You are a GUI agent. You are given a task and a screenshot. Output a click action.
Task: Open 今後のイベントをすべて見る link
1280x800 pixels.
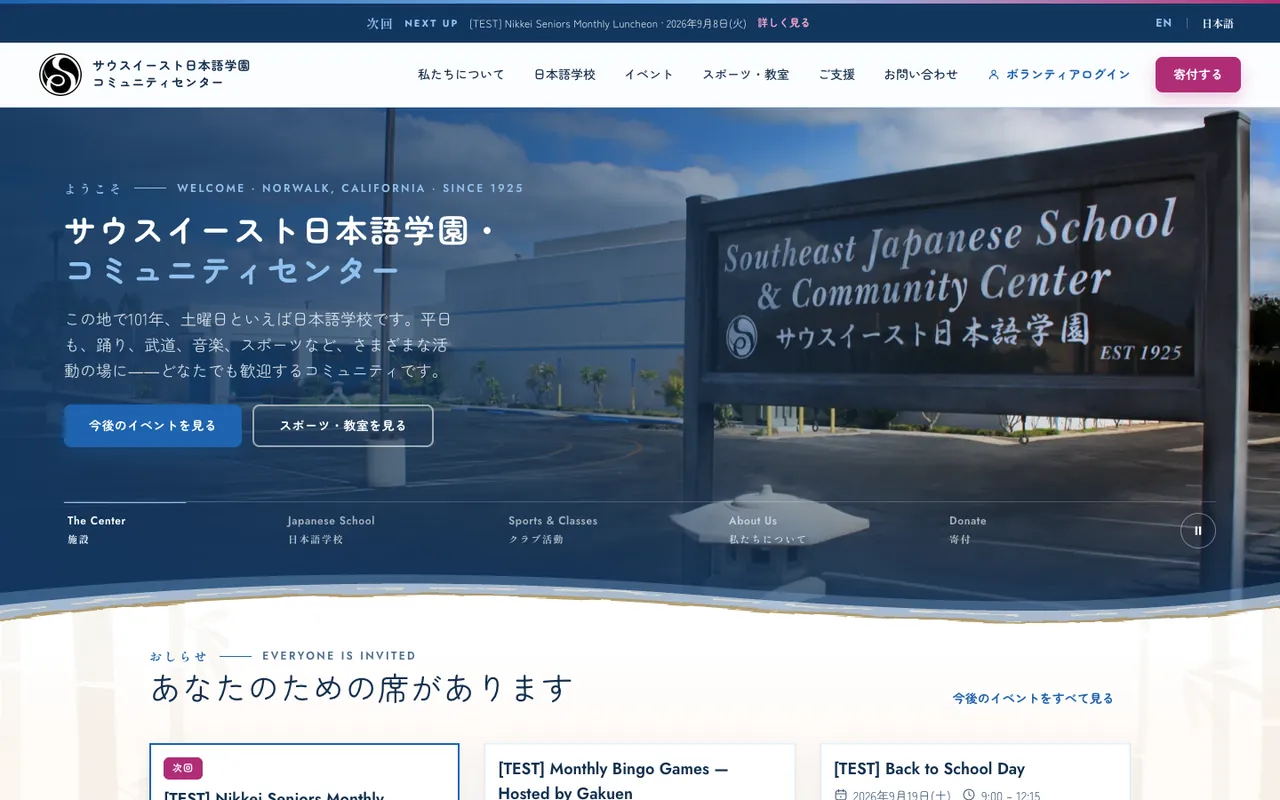point(1033,698)
